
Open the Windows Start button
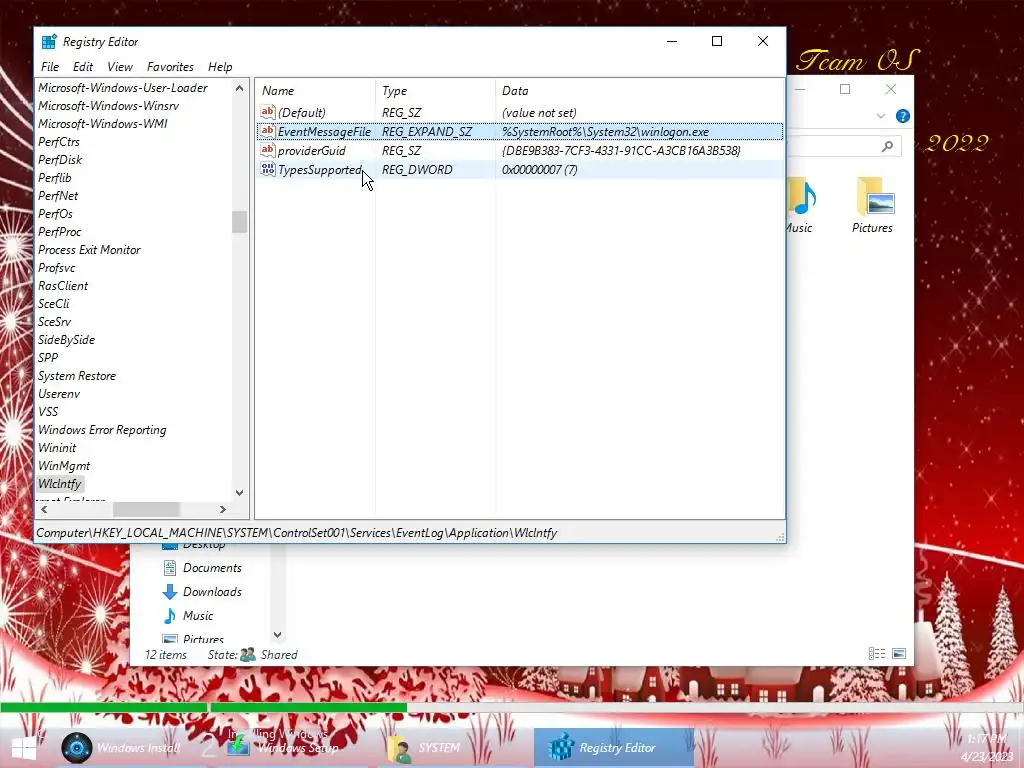pos(24,748)
